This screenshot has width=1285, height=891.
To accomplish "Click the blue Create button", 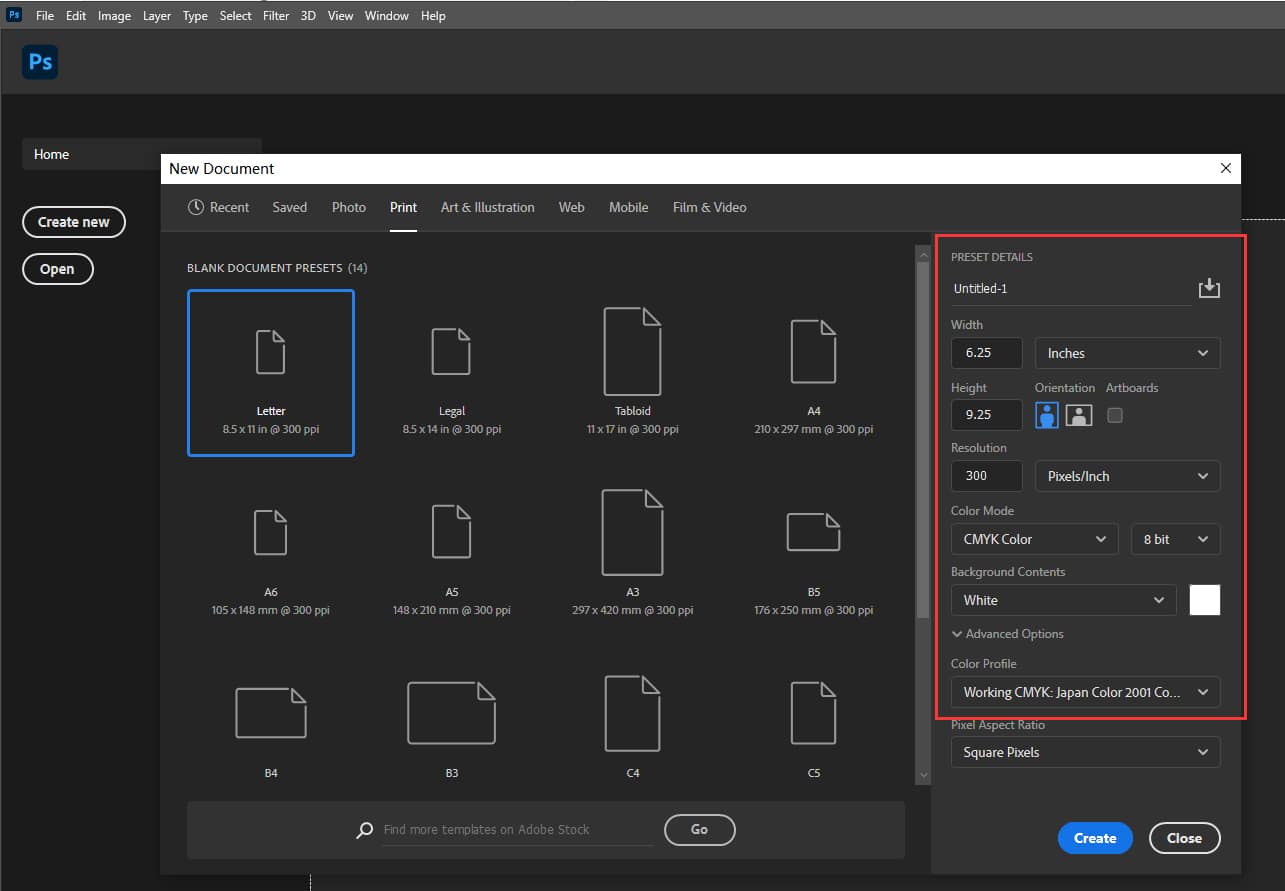I will 1095,838.
